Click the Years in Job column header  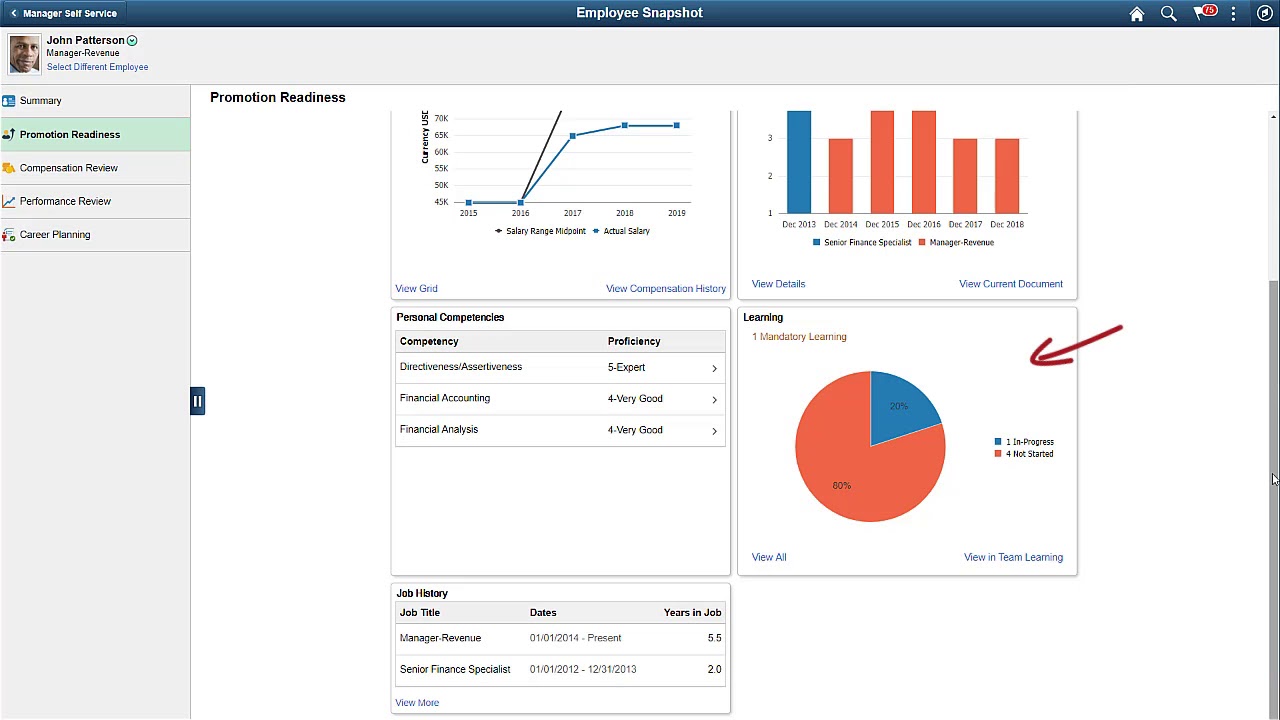692,613
